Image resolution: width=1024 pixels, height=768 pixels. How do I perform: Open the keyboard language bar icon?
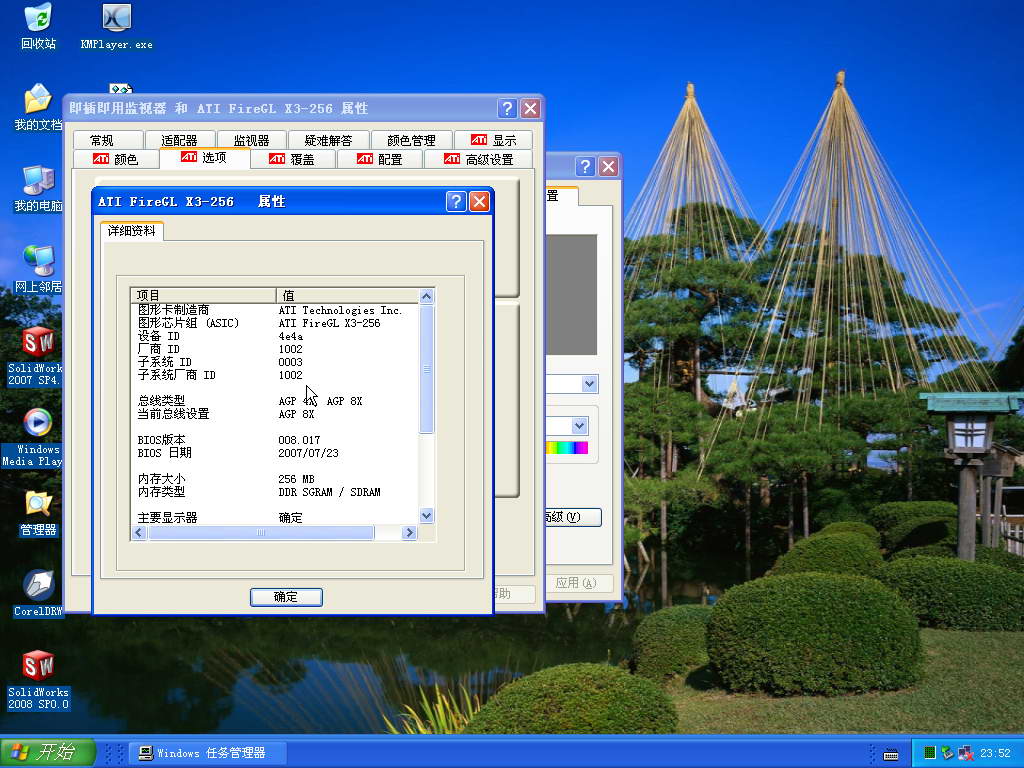(891, 754)
